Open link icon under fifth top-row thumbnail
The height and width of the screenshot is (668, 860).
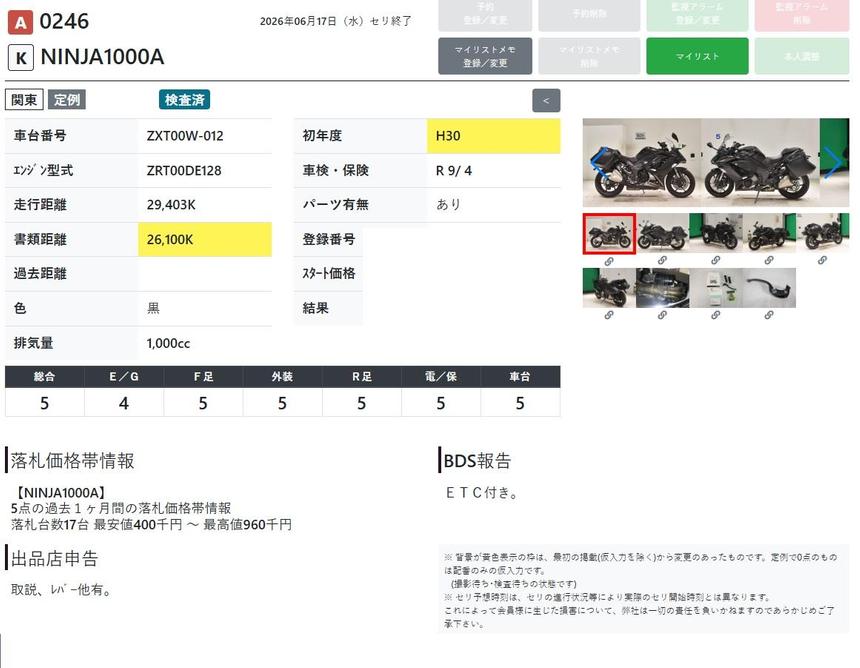(822, 260)
